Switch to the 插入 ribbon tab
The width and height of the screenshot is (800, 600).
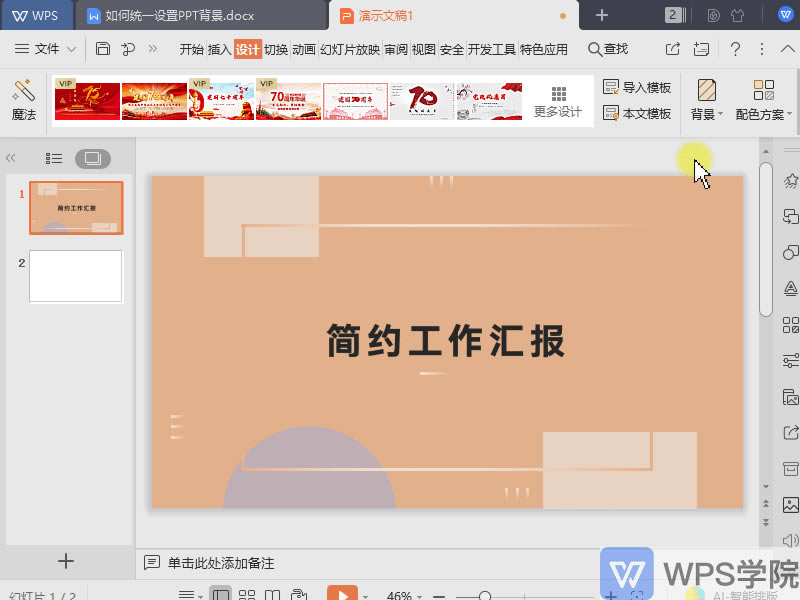[218, 48]
